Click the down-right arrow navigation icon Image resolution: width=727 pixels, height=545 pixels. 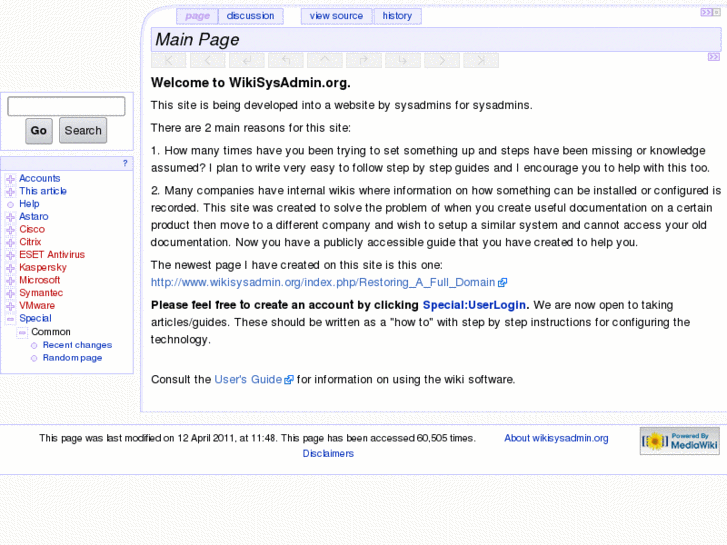click(x=403, y=60)
